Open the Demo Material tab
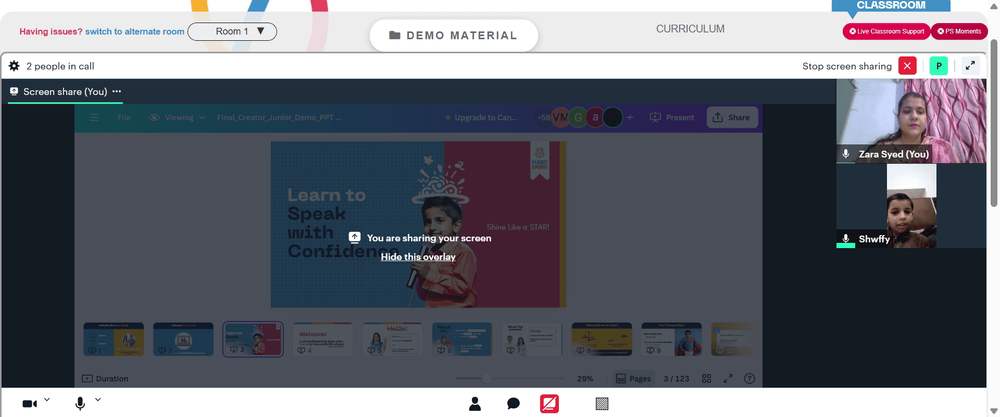The height and width of the screenshot is (417, 1000). 453,36
